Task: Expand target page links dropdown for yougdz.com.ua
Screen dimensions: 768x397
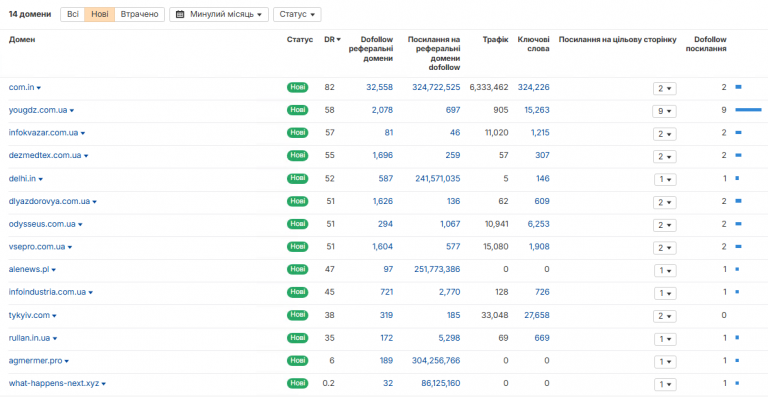Action: 664,111
